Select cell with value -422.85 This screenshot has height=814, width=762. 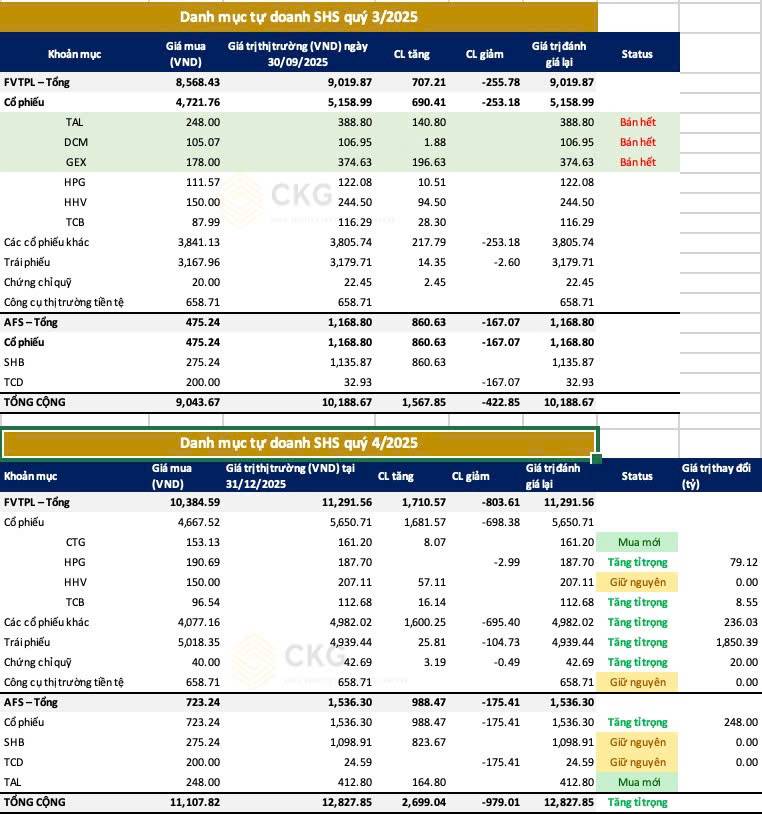[500, 402]
